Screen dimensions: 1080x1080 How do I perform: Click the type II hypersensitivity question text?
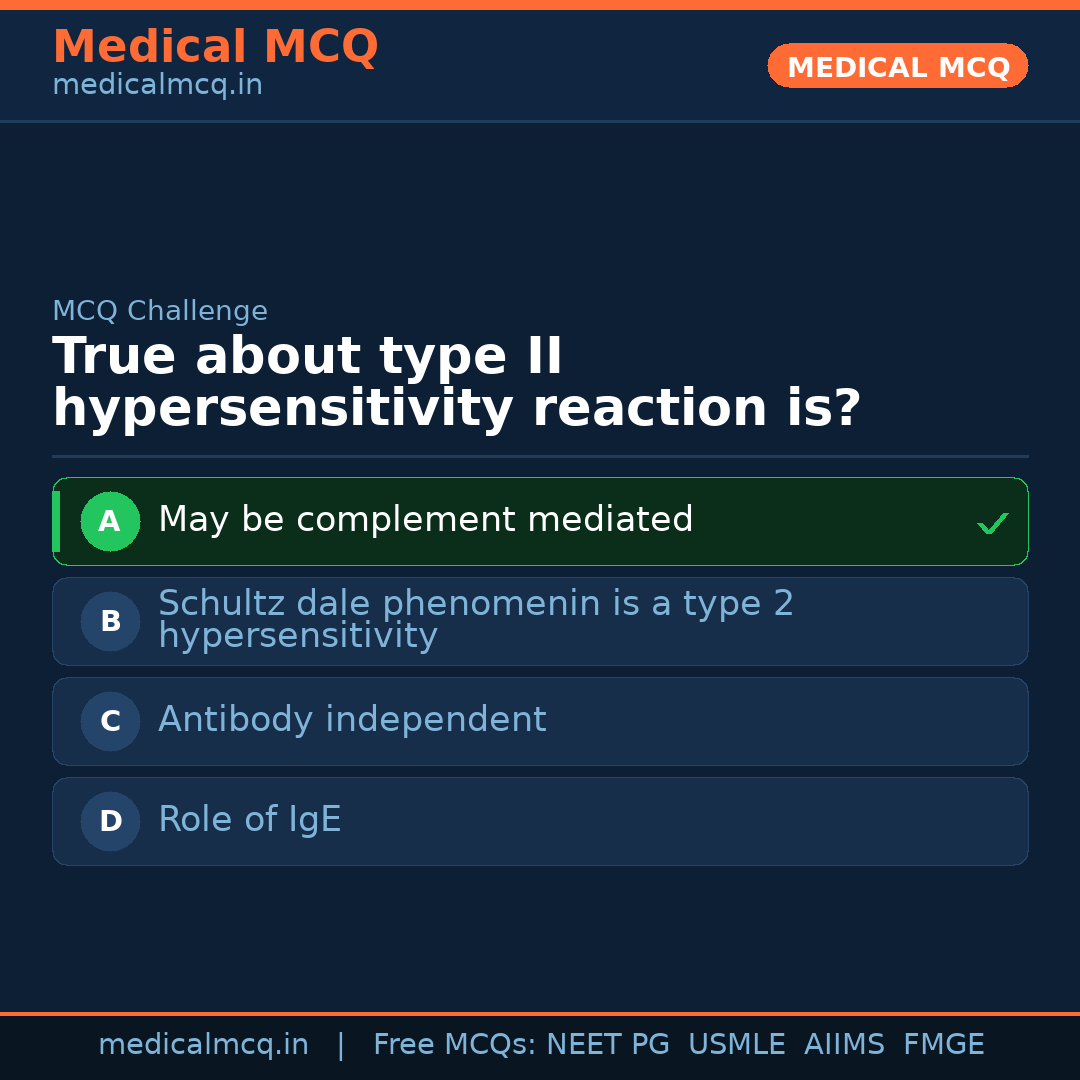tap(456, 383)
